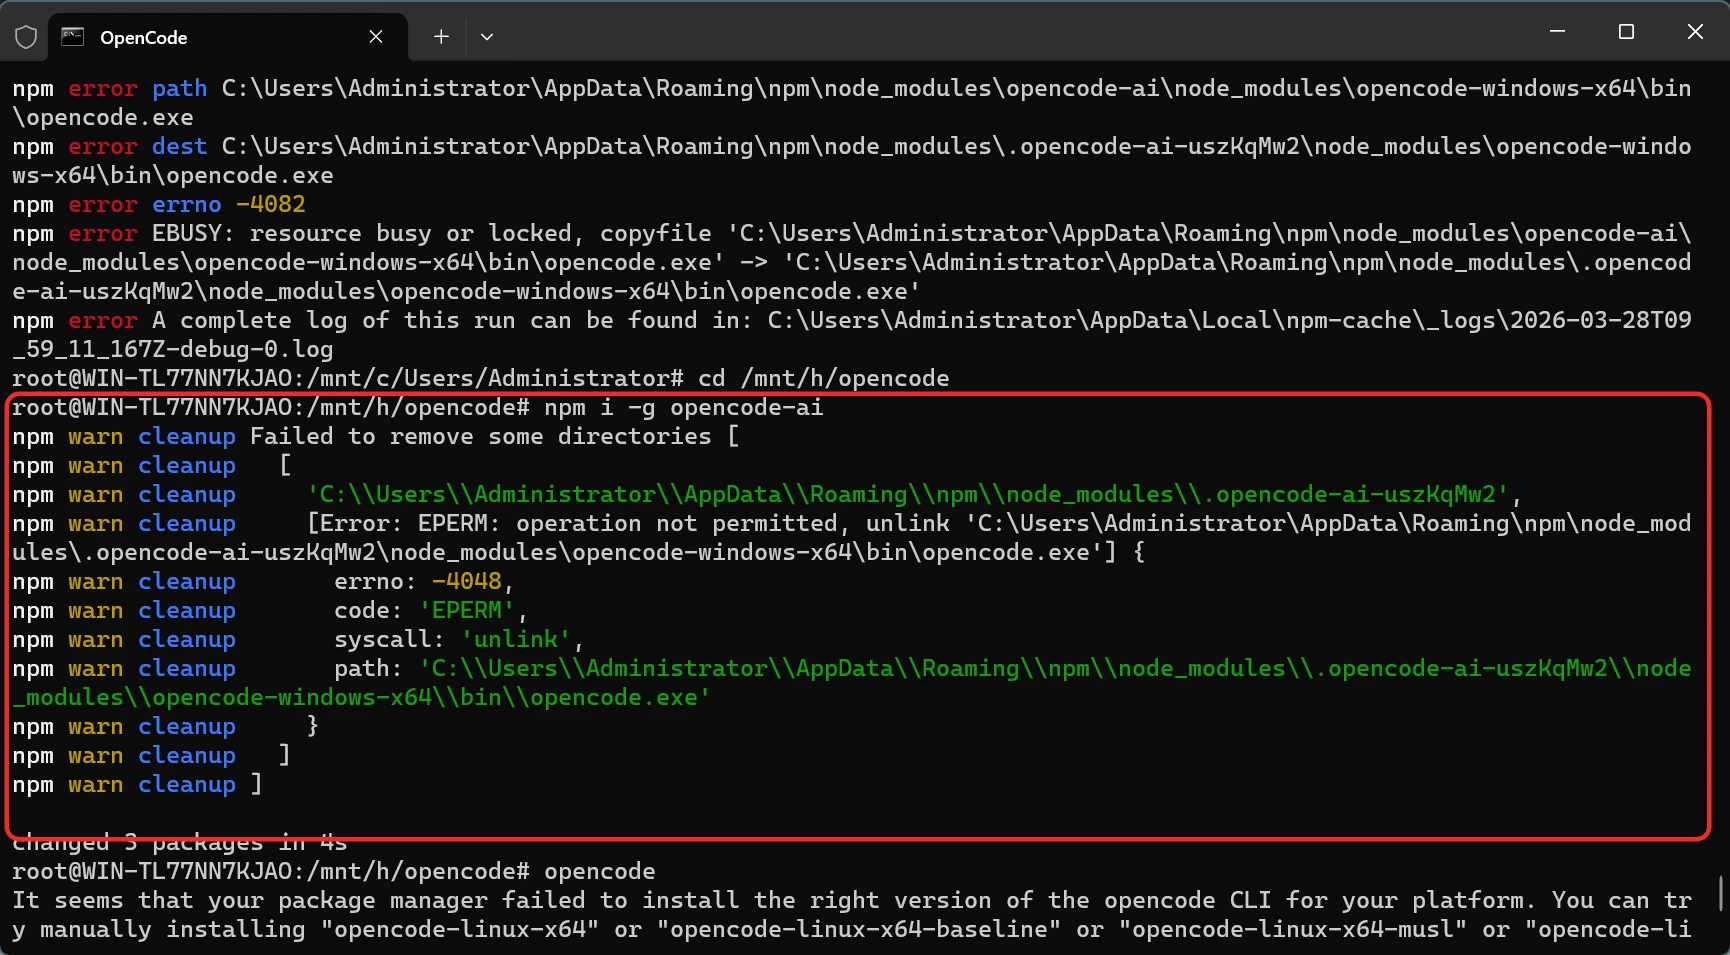Minimize the terminal window
The height and width of the screenshot is (955, 1730).
pyautogui.click(x=1557, y=32)
